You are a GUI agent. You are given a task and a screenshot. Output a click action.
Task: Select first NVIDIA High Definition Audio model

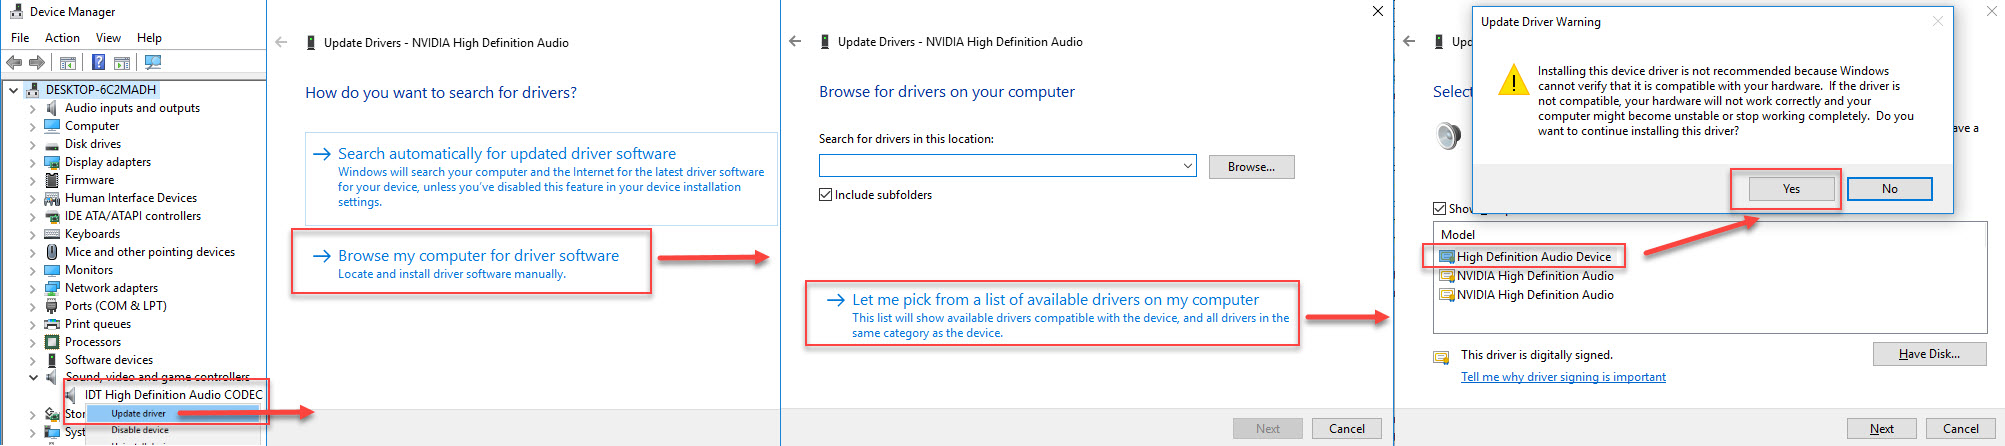pyautogui.click(x=1535, y=276)
